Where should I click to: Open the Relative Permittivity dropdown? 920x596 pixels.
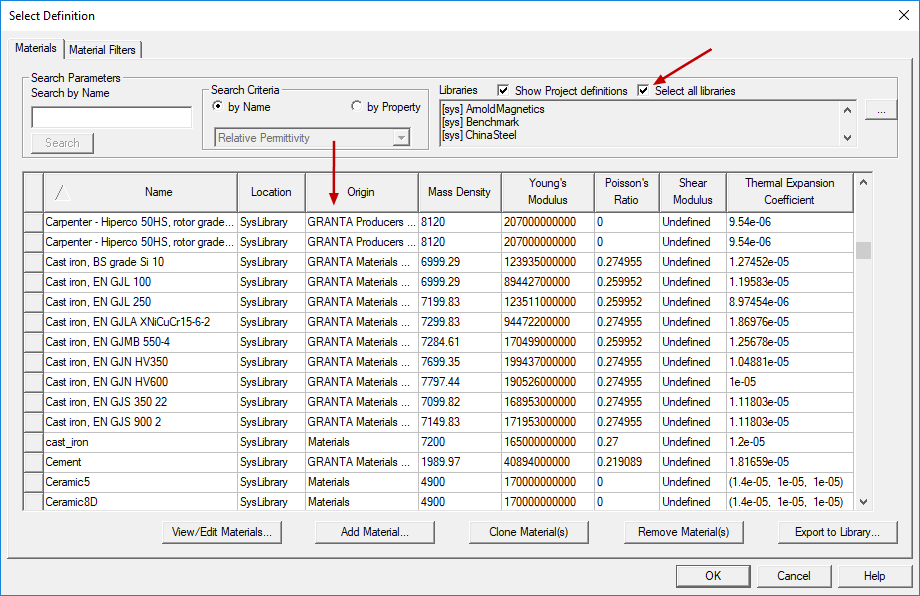tap(312, 138)
